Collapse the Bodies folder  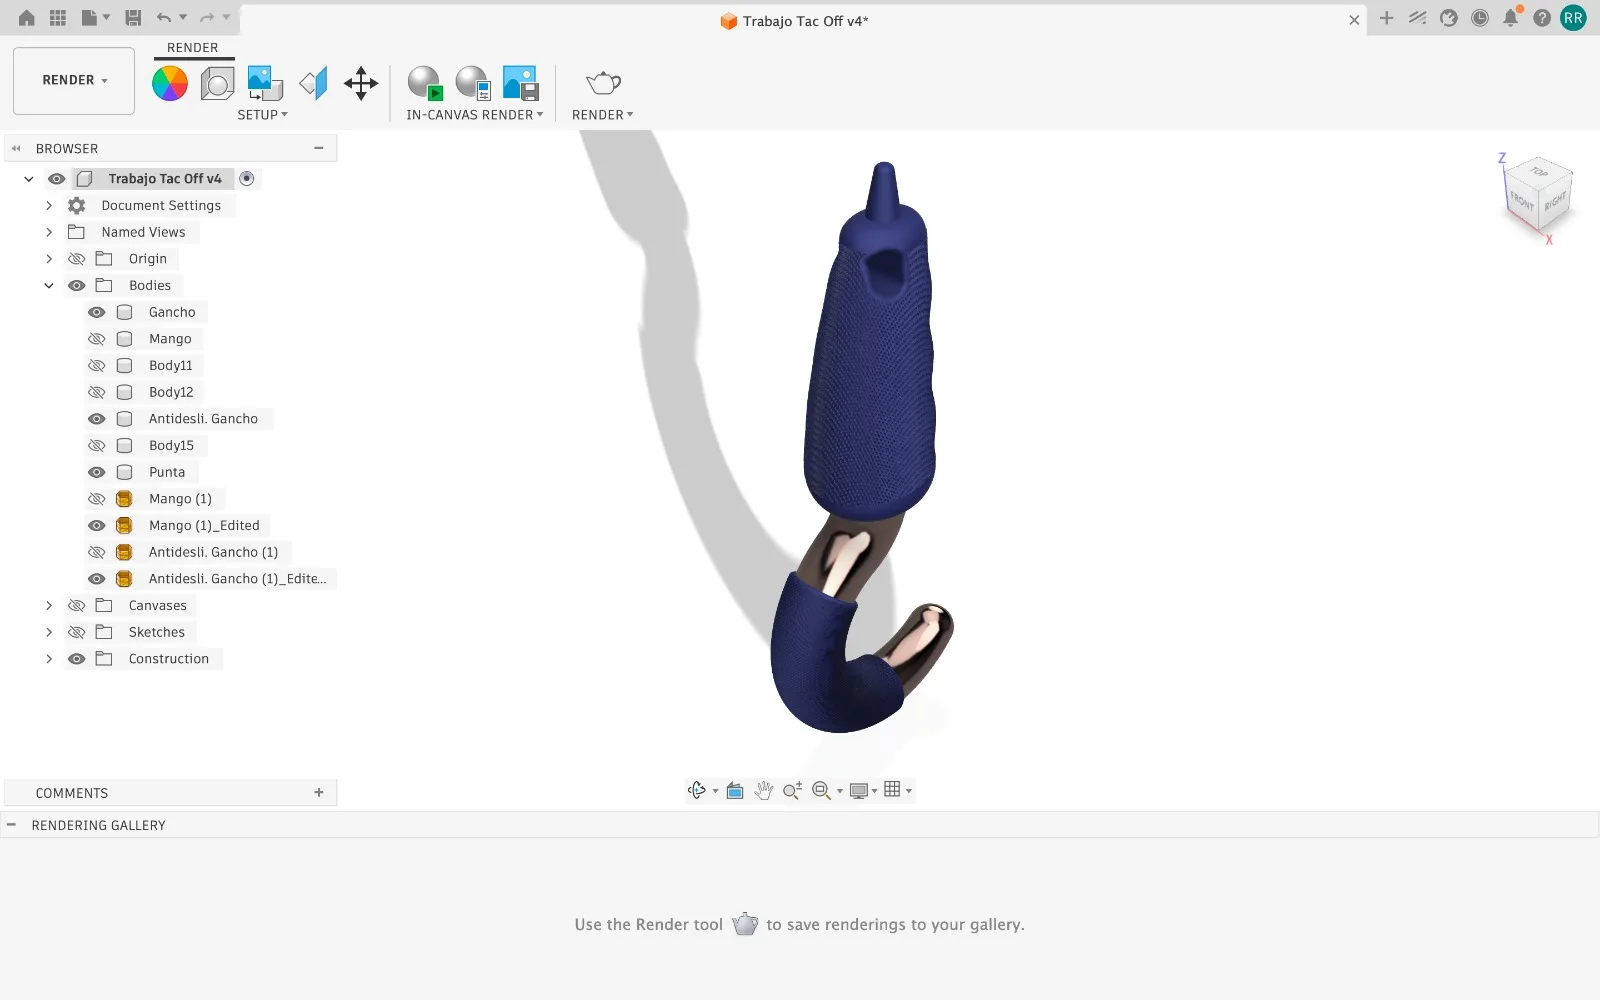pos(49,285)
